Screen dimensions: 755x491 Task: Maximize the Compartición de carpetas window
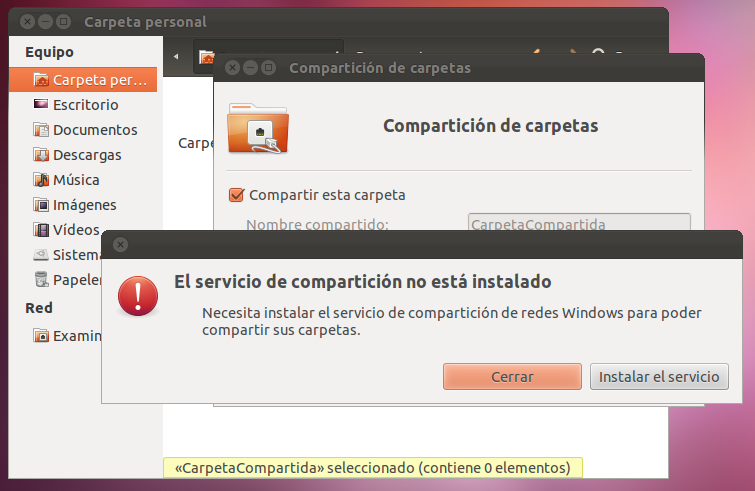(268, 68)
